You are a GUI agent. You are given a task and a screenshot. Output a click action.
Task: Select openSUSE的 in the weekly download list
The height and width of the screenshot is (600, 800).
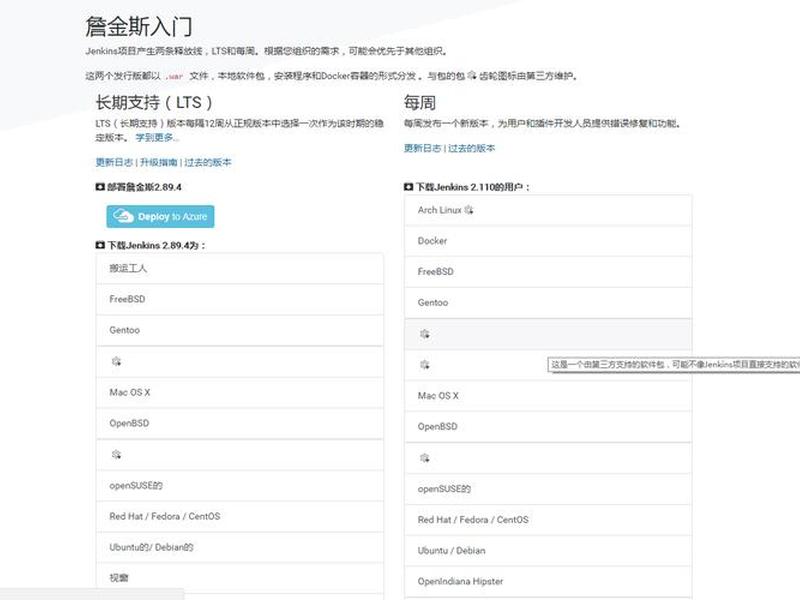click(548, 489)
